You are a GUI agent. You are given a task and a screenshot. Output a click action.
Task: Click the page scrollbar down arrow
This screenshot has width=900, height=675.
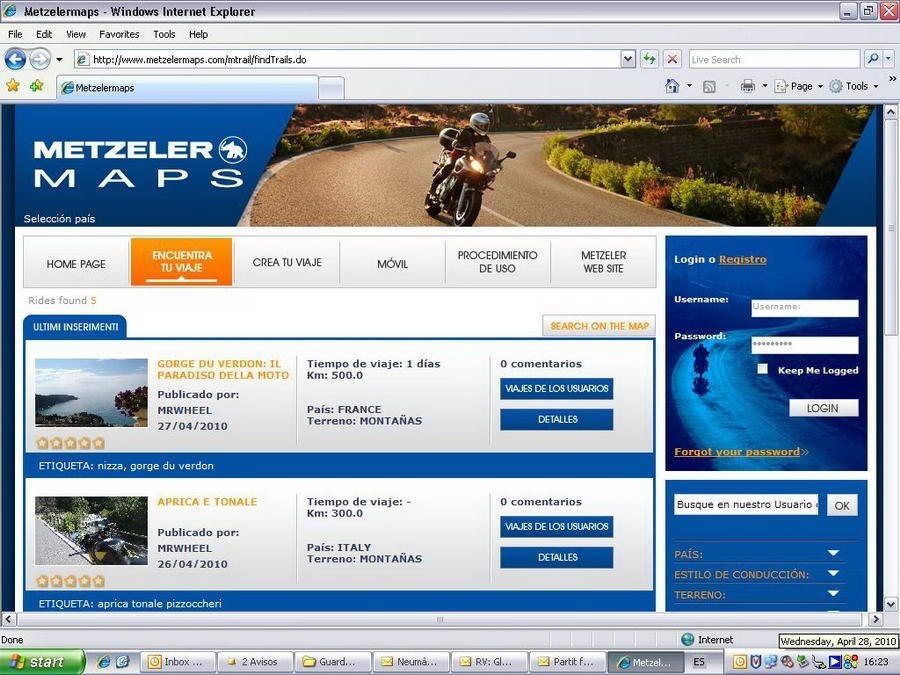click(x=891, y=604)
